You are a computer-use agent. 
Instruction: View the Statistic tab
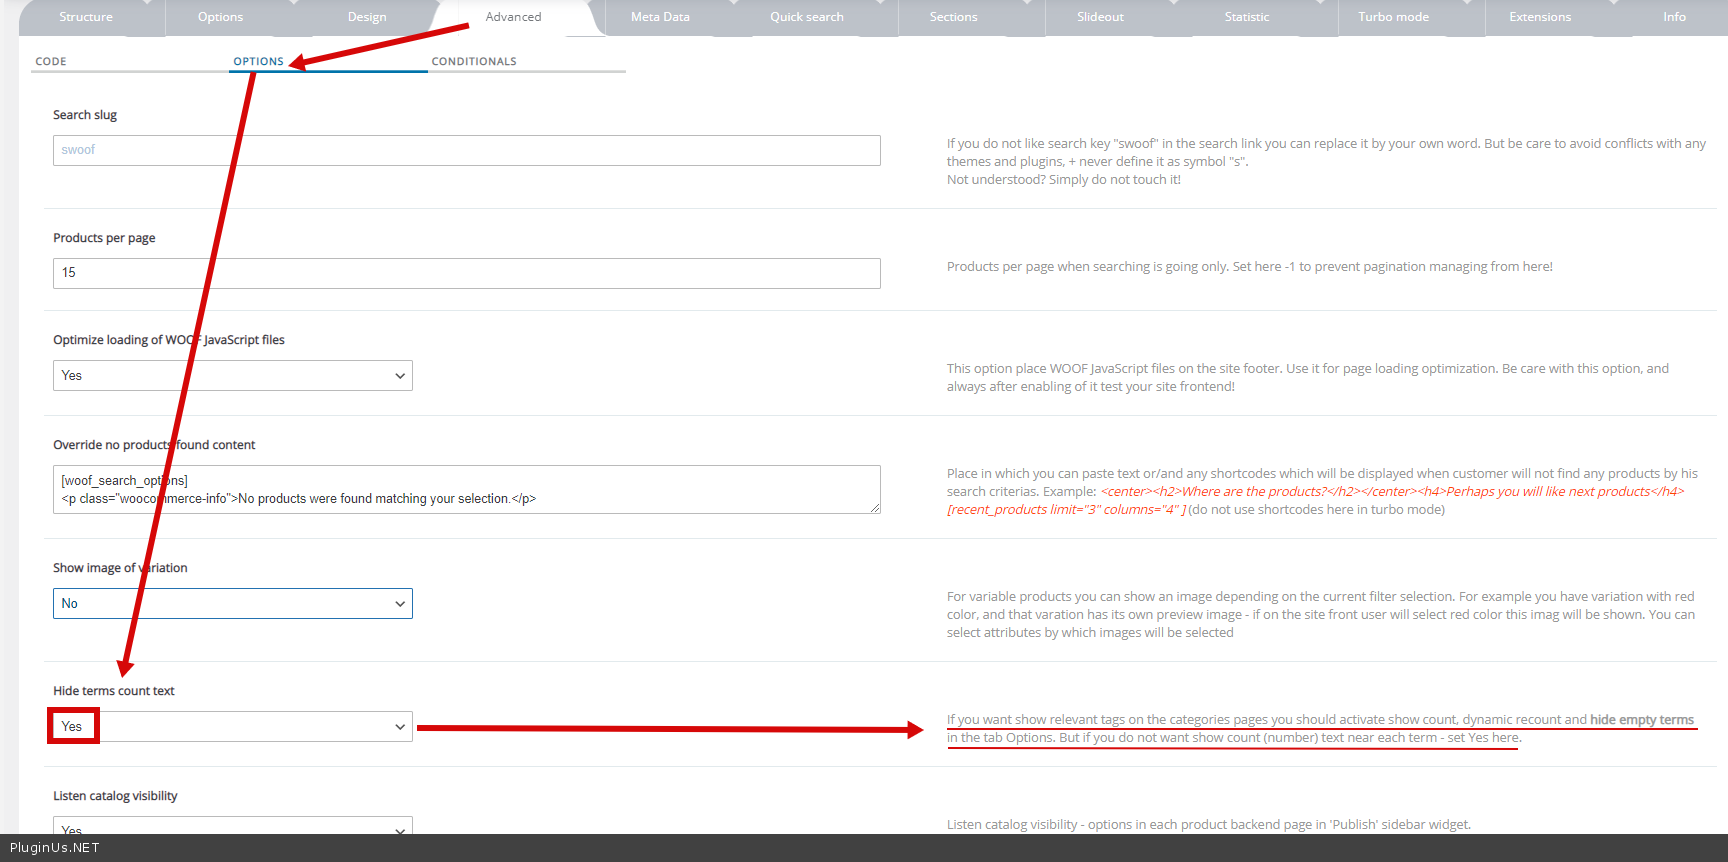[x=1246, y=17]
